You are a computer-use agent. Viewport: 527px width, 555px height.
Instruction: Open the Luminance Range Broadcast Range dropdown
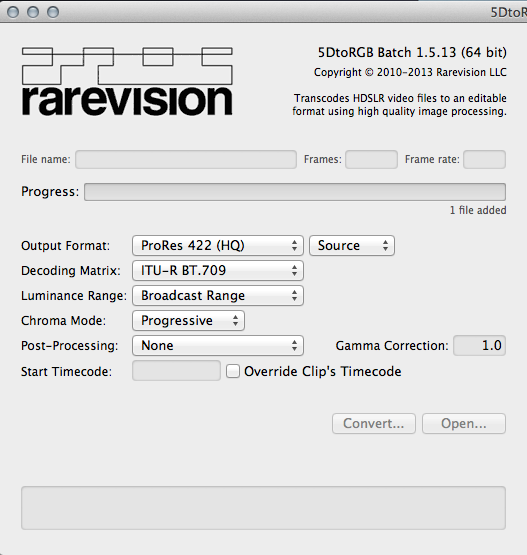pos(218,296)
